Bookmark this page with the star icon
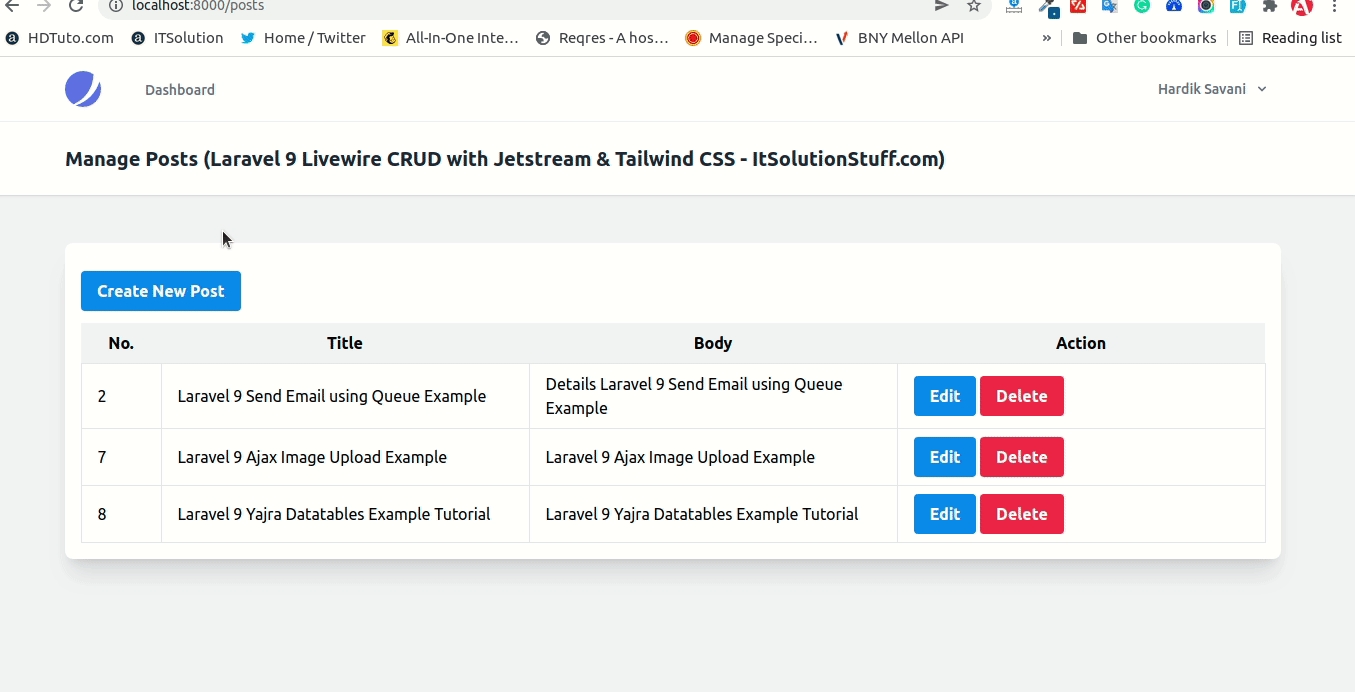1355x692 pixels. (973, 6)
